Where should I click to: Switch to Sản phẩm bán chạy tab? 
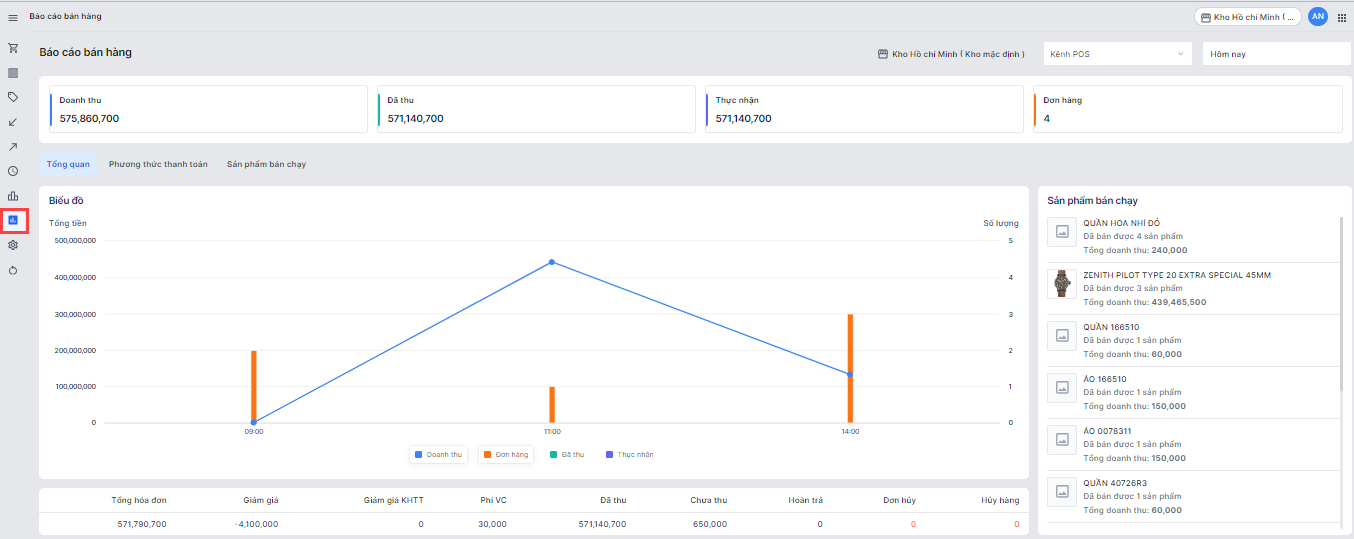[266, 164]
